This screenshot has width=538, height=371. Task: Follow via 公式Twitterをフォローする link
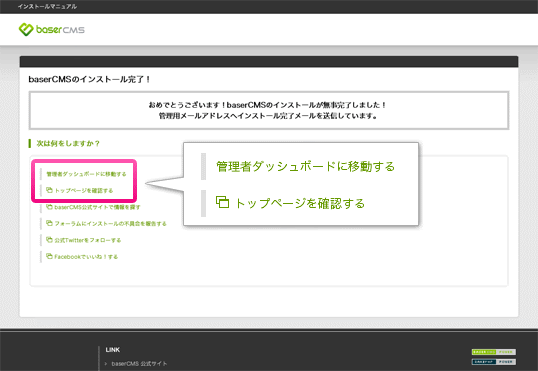83,240
